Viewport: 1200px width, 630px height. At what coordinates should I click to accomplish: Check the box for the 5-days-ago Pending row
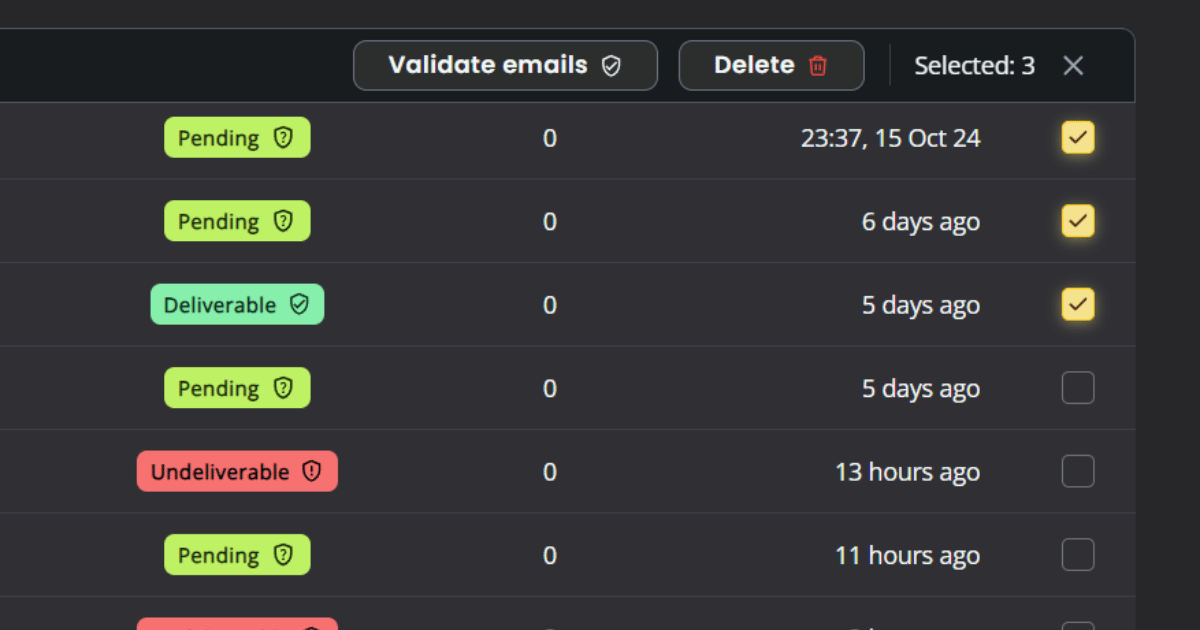[1077, 388]
